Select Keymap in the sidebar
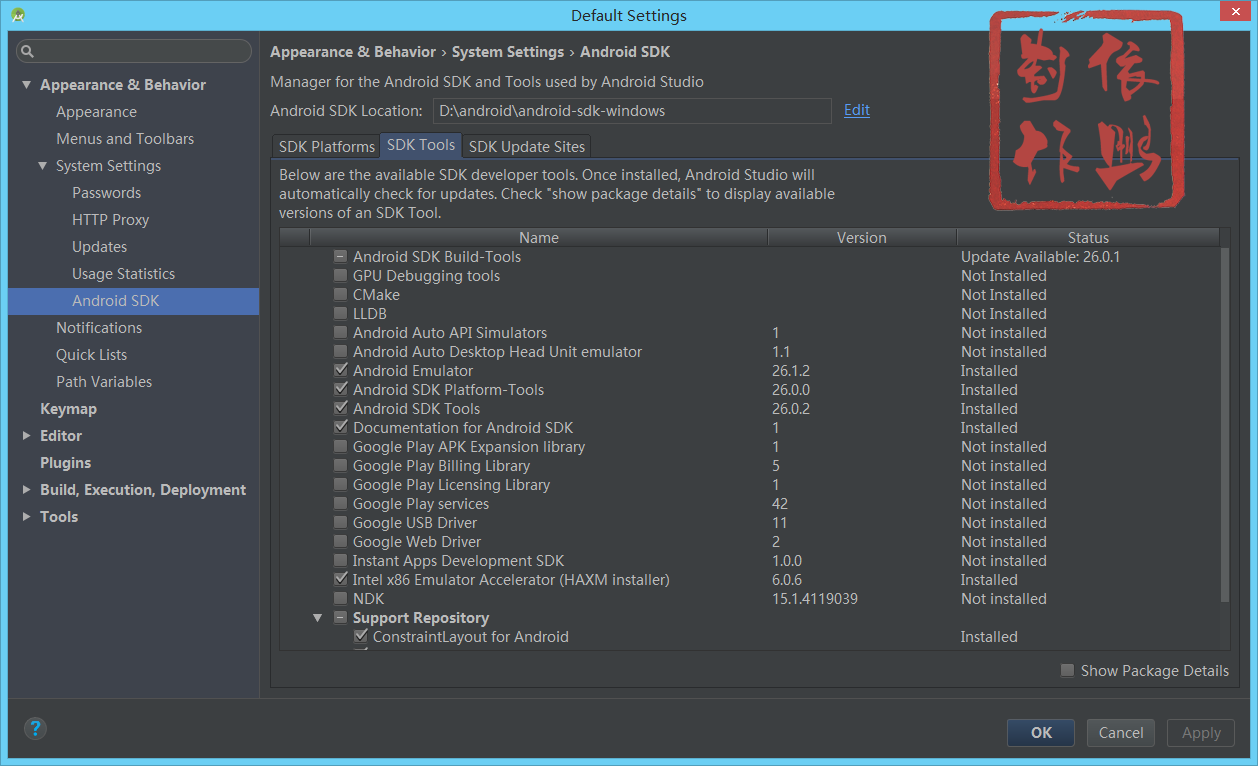 coord(68,409)
